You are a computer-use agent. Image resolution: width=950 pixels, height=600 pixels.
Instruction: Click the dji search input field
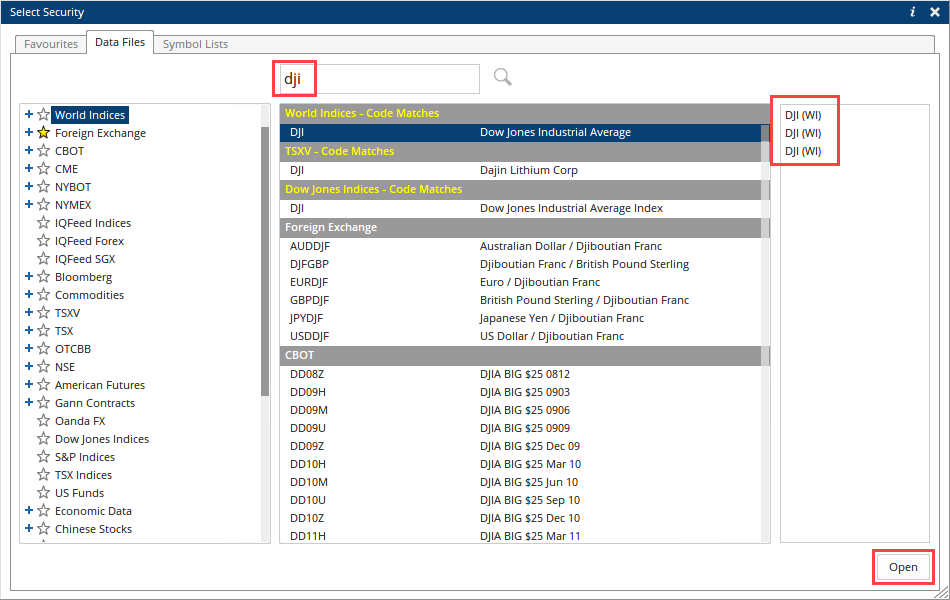click(x=379, y=79)
